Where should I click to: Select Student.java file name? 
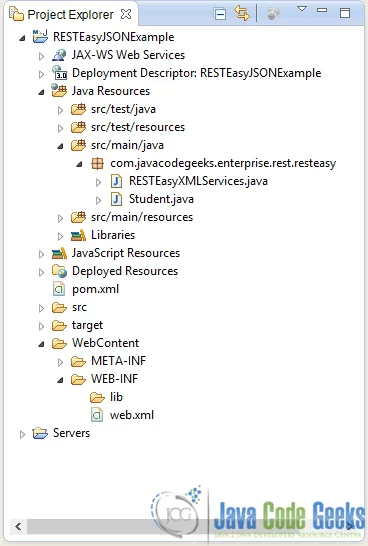161,199
